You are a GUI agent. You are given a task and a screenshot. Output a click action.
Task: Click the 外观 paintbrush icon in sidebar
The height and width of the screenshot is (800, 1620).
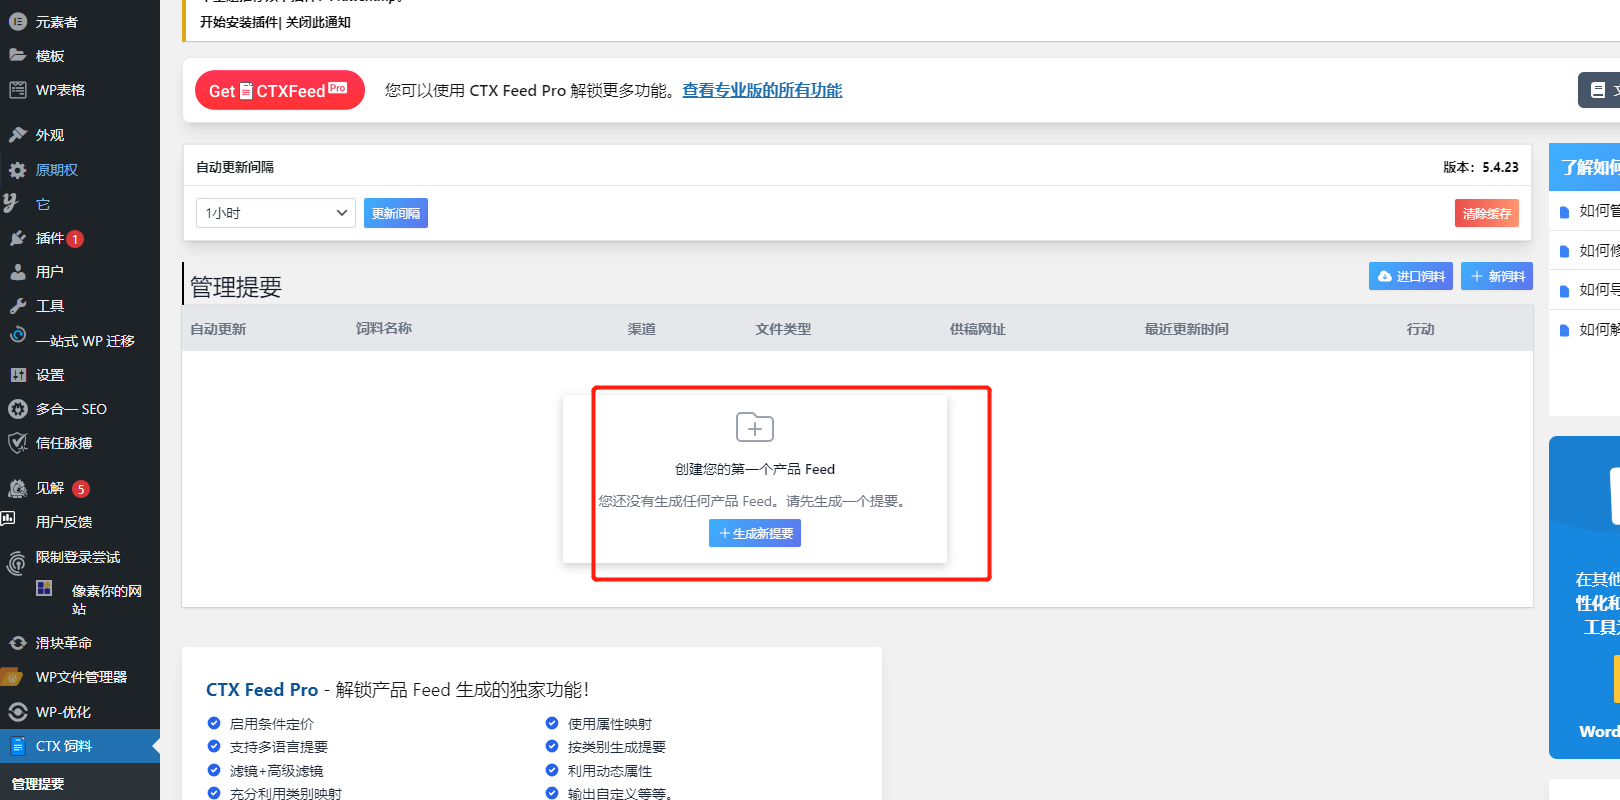(17, 135)
